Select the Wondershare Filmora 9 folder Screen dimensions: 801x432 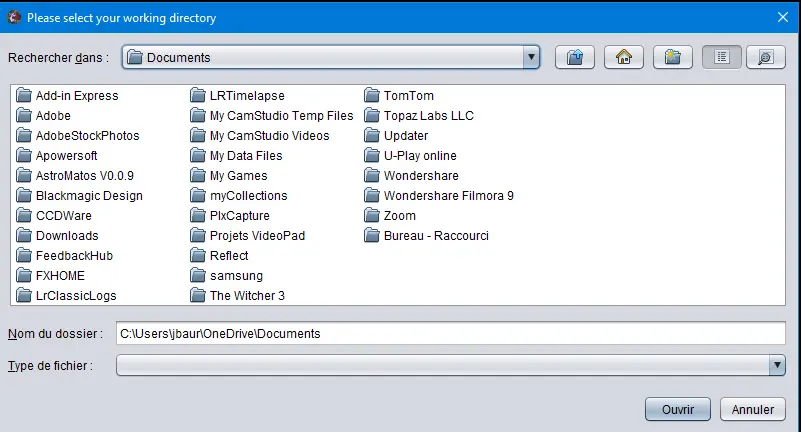point(439,196)
